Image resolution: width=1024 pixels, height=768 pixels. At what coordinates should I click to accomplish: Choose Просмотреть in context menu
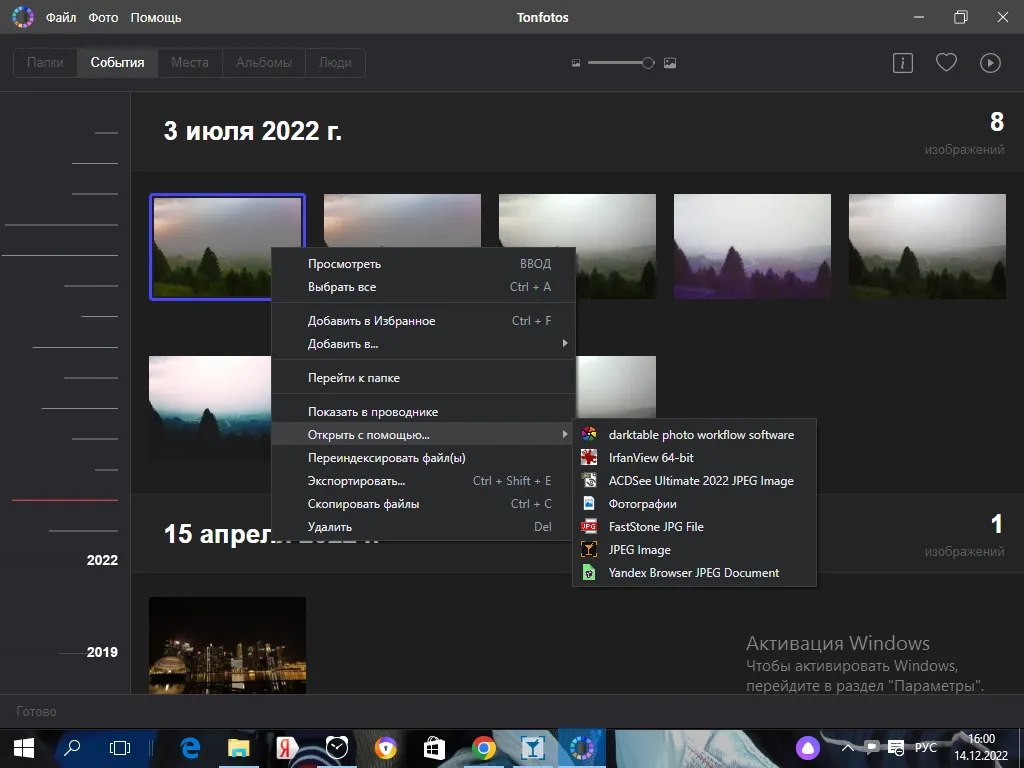pyautogui.click(x=423, y=264)
